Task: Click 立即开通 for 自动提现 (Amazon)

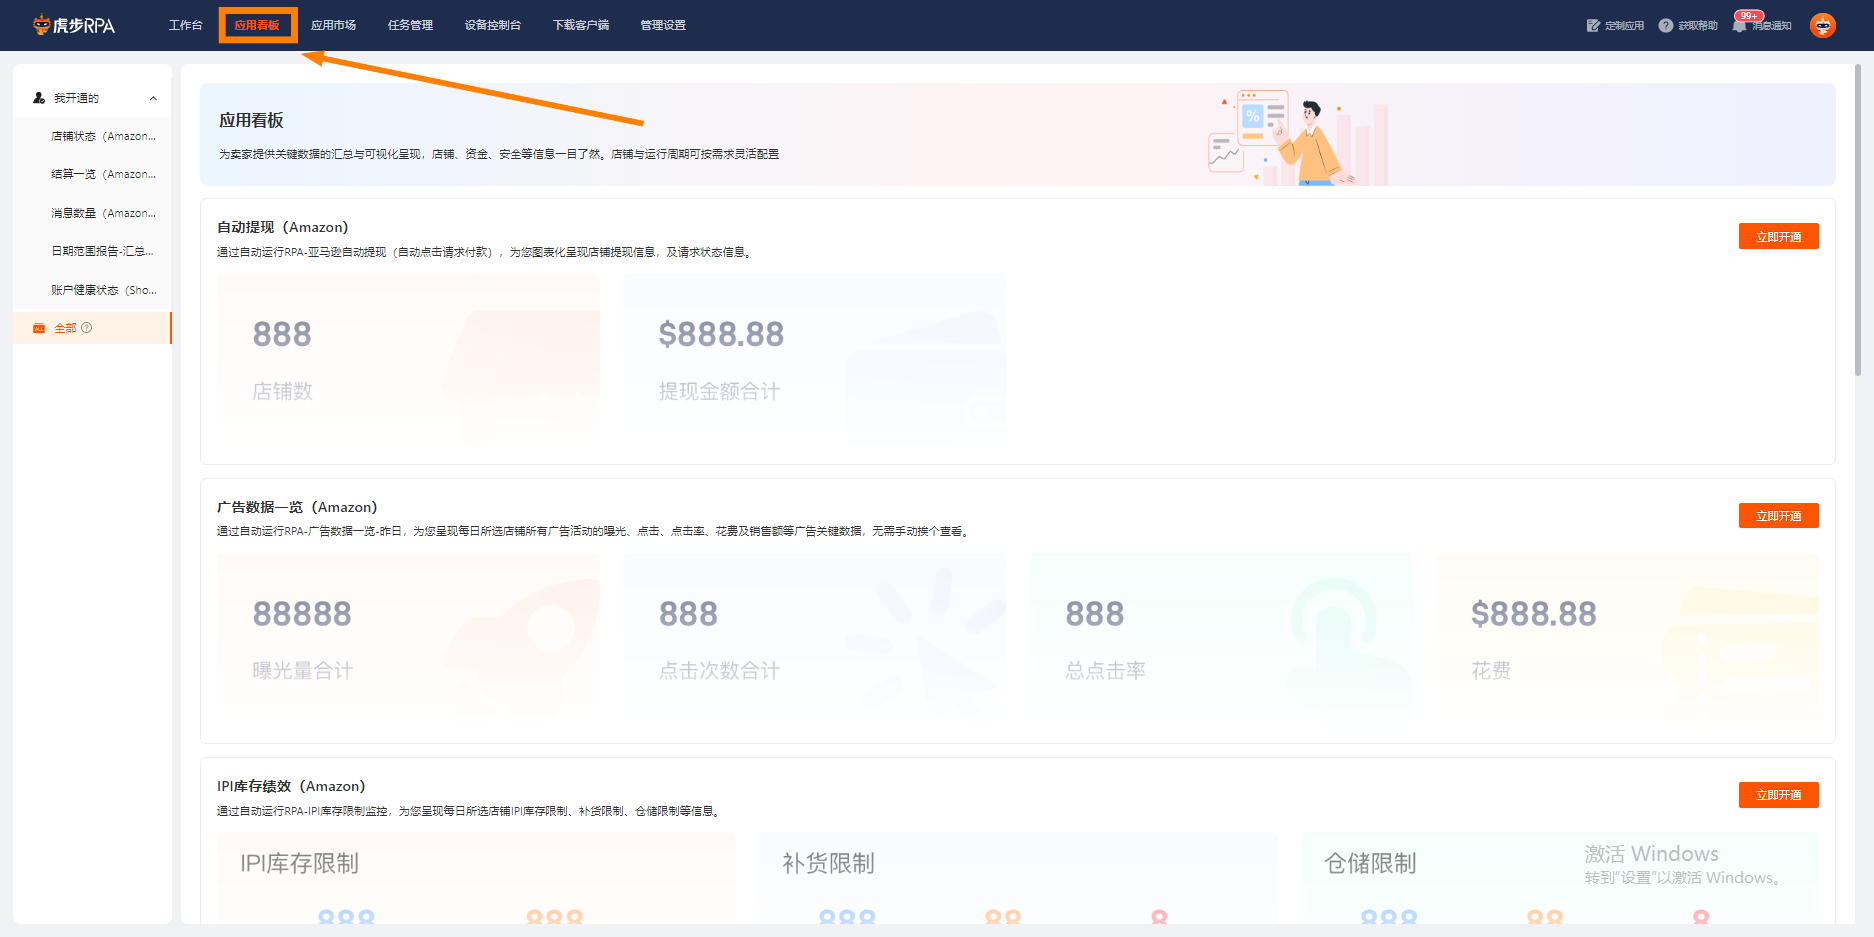Action: click(x=1778, y=236)
